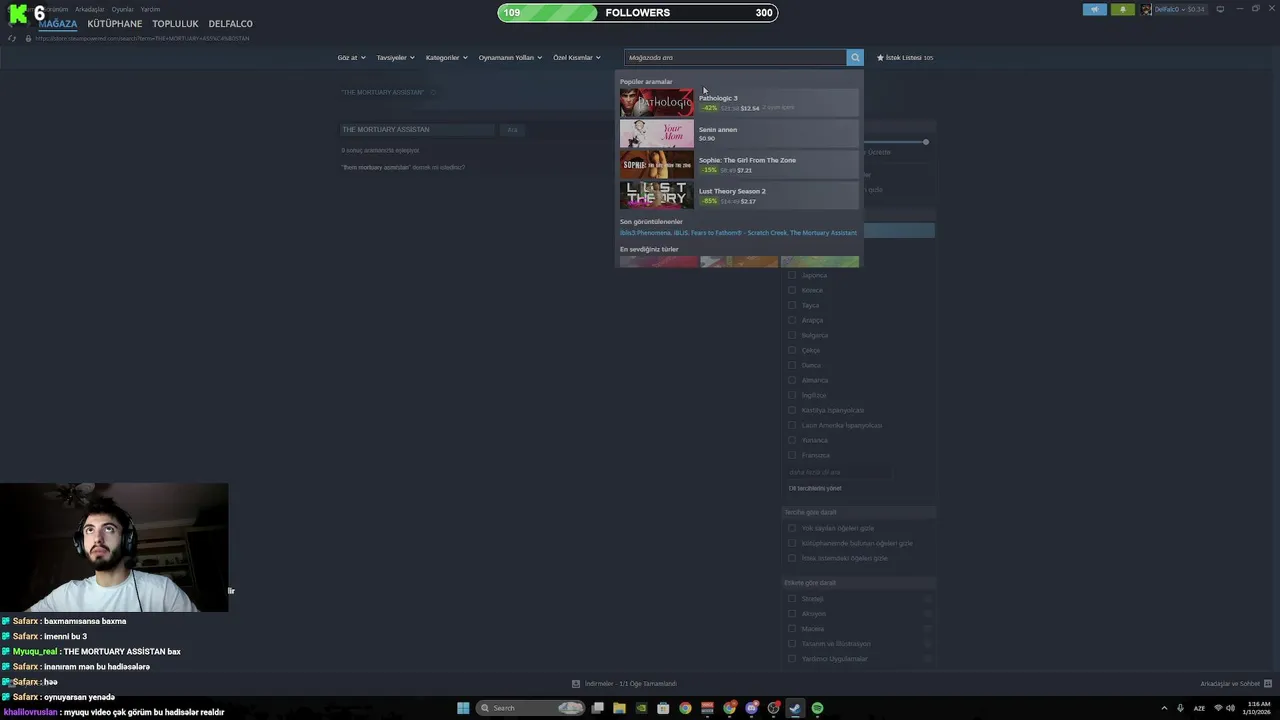Expand the Göz at dropdown
The height and width of the screenshot is (720, 1280).
pyautogui.click(x=352, y=58)
